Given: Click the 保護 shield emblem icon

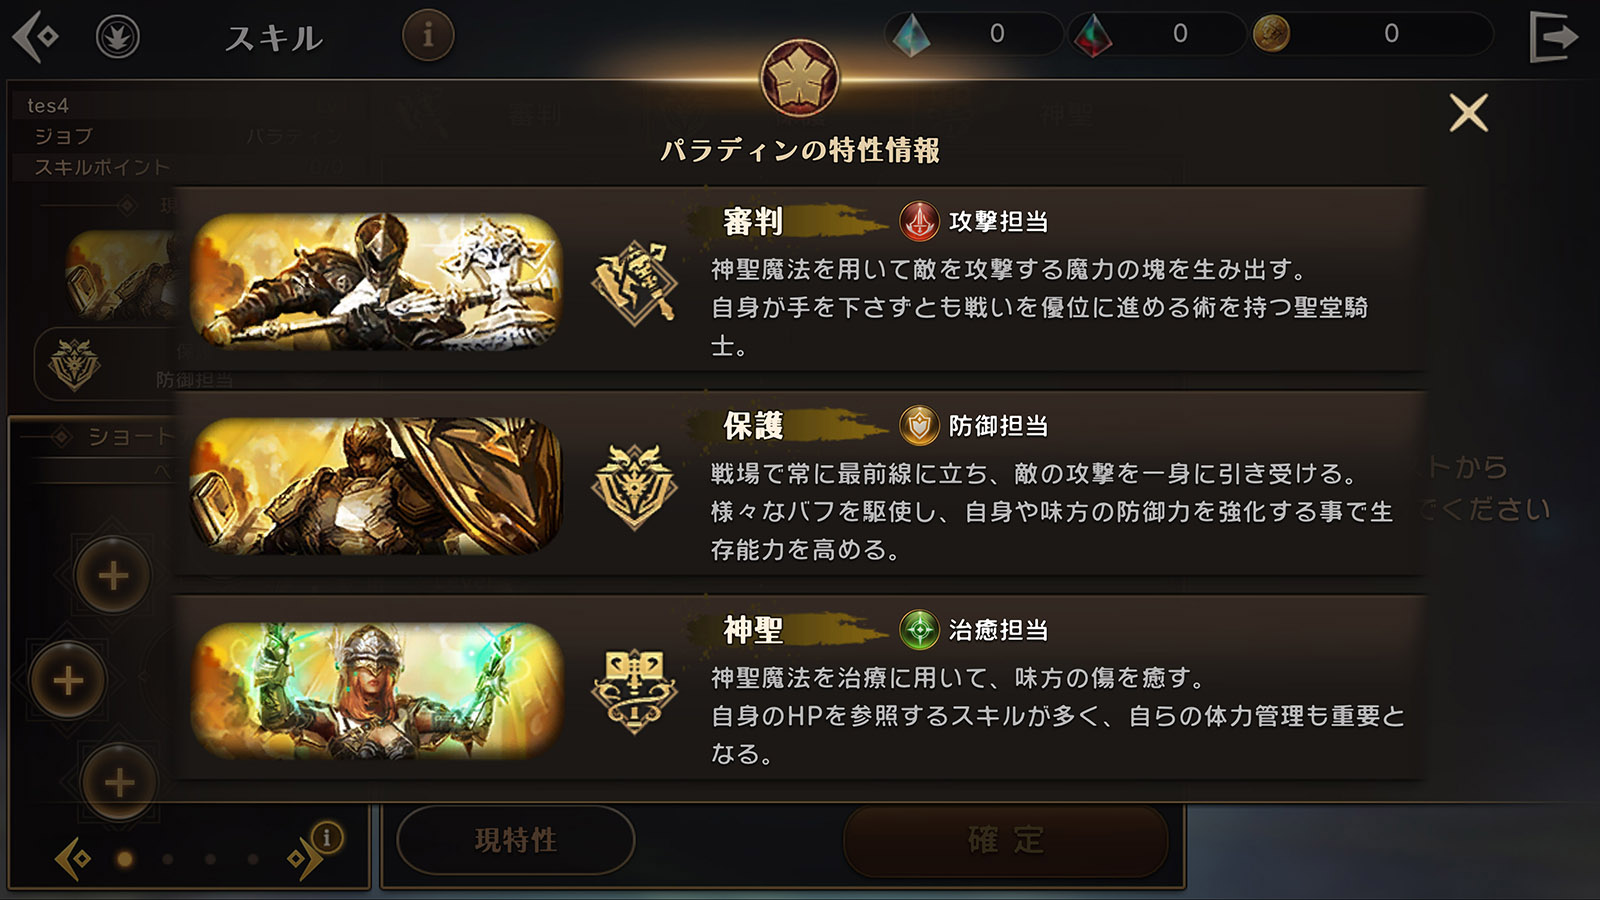Looking at the screenshot, I should click(634, 487).
